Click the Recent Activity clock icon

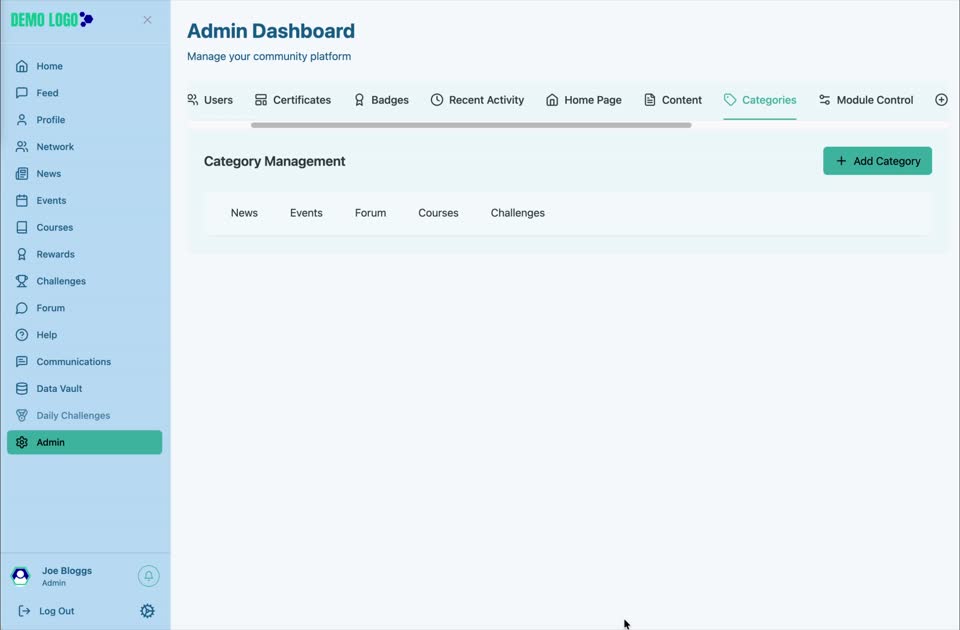(x=437, y=100)
